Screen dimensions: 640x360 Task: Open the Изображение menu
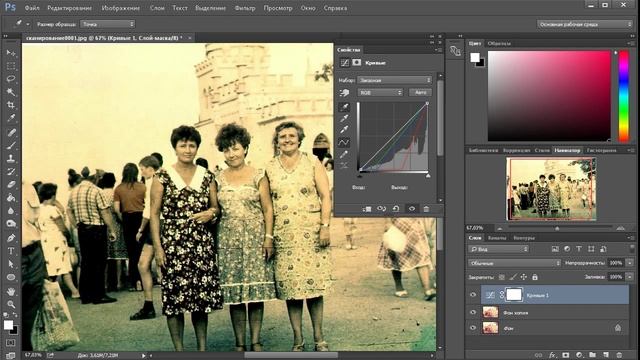click(120, 8)
